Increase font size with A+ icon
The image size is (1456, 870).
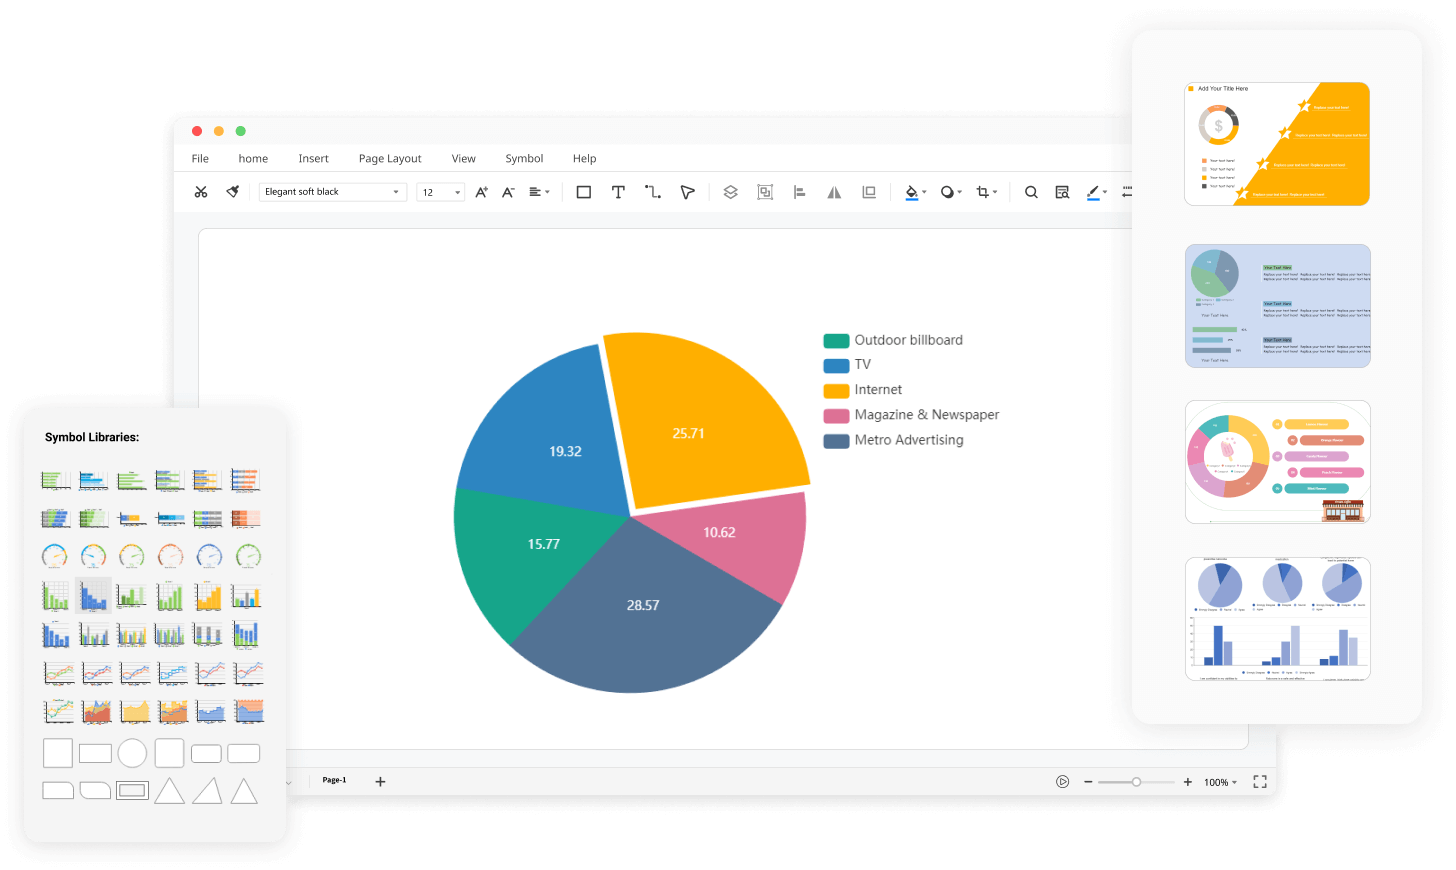(482, 192)
